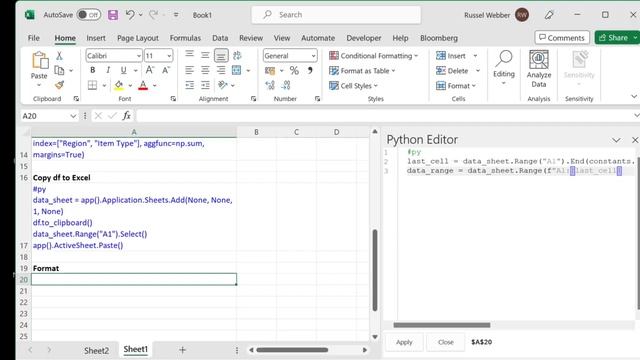Click Merge and Center icon
The image size is (640, 360).
236,70
